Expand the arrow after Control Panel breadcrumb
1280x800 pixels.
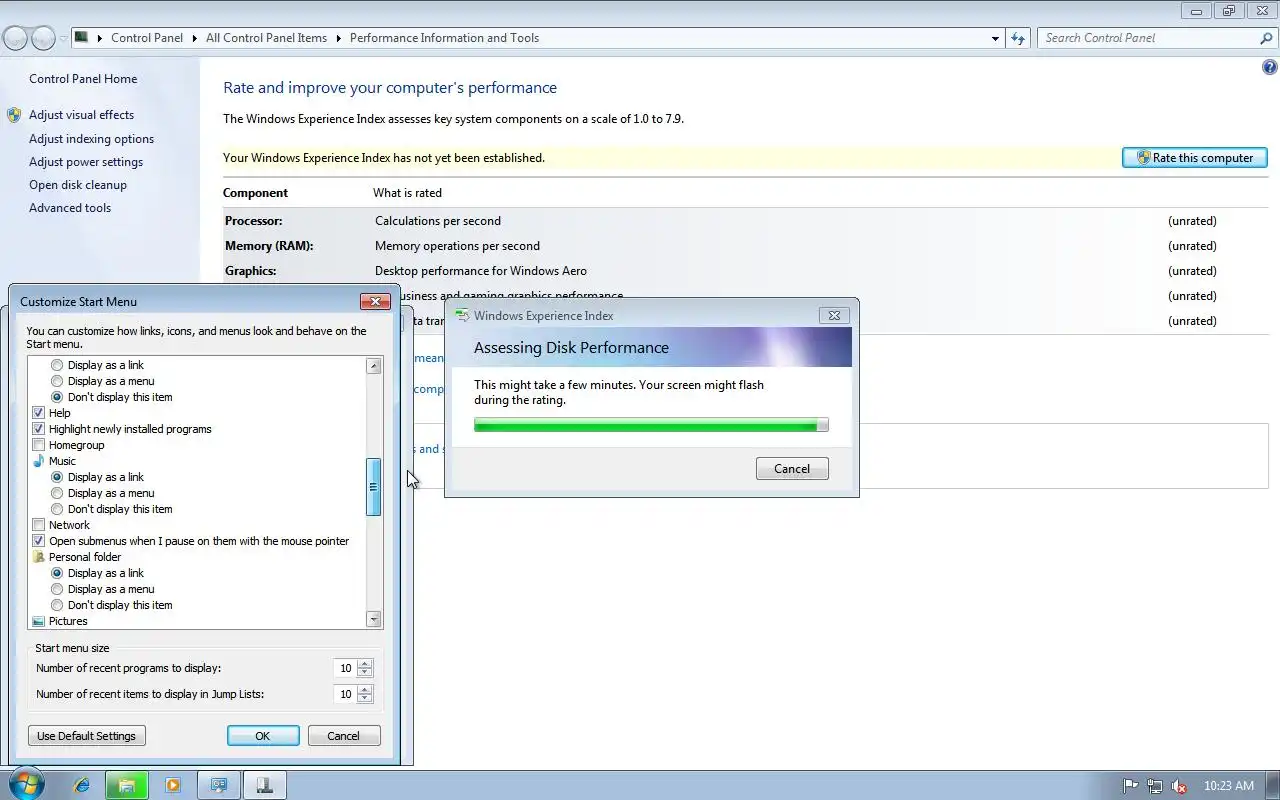pyautogui.click(x=194, y=38)
